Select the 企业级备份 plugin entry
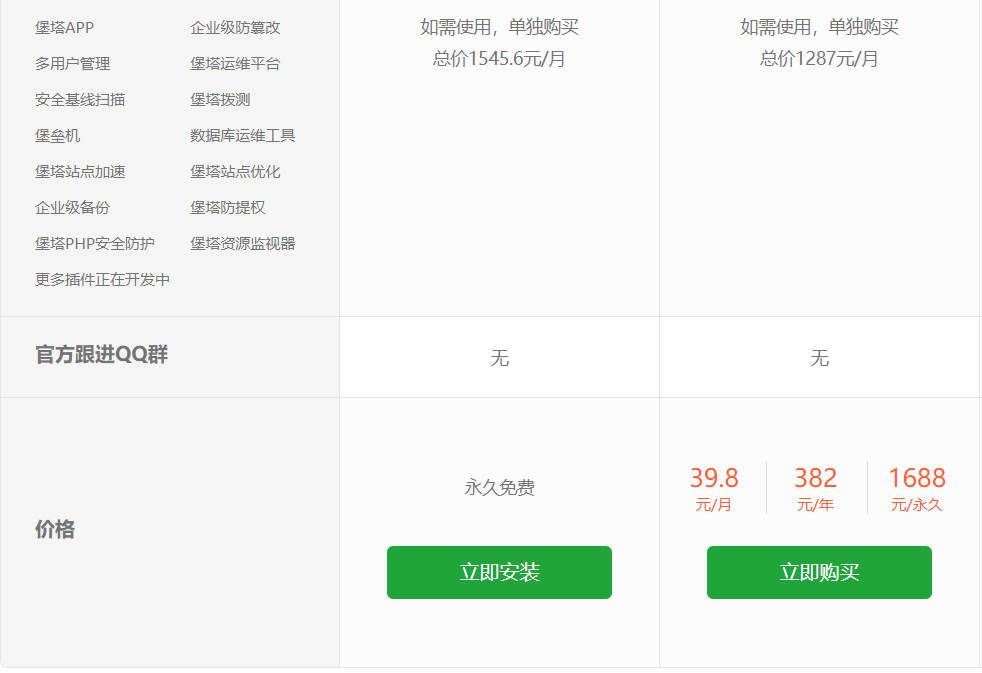 tap(72, 208)
